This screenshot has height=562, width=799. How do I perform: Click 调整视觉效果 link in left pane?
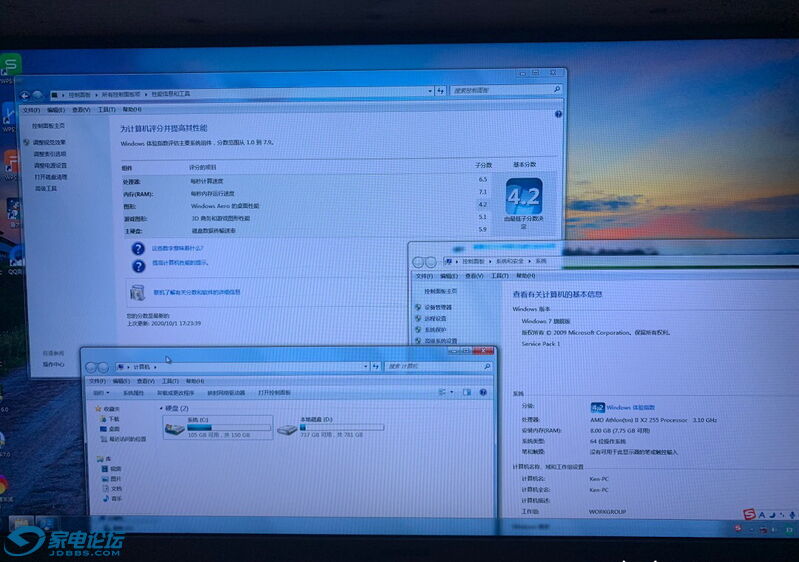[49, 142]
